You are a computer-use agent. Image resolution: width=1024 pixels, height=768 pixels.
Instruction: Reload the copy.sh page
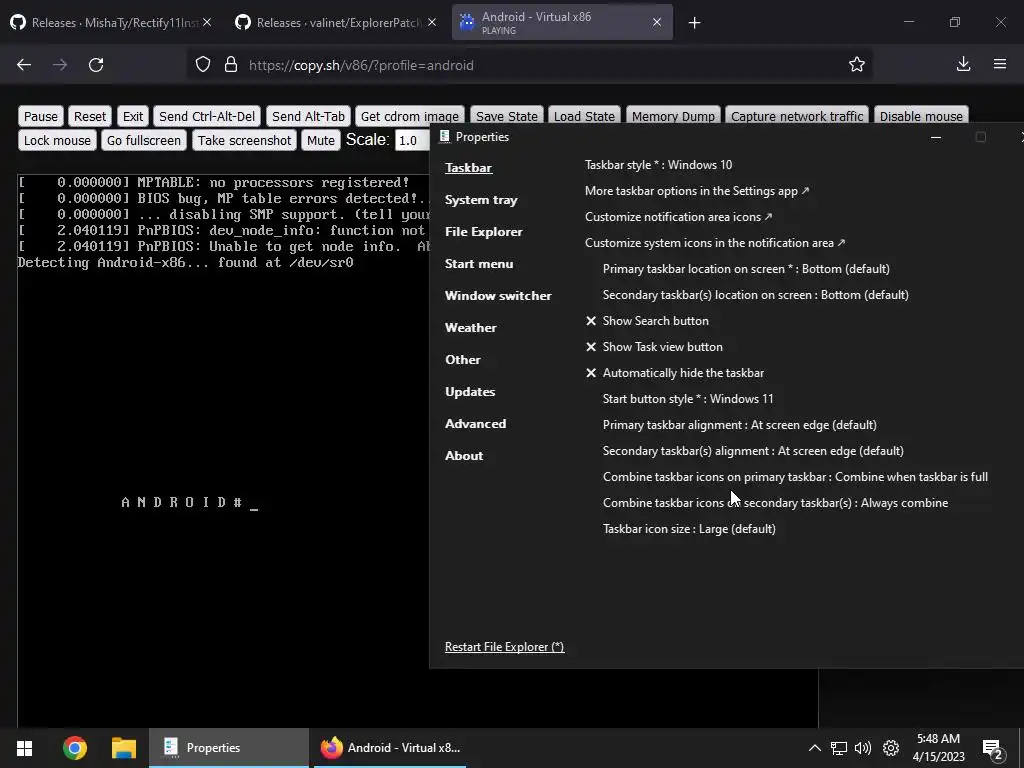point(96,65)
